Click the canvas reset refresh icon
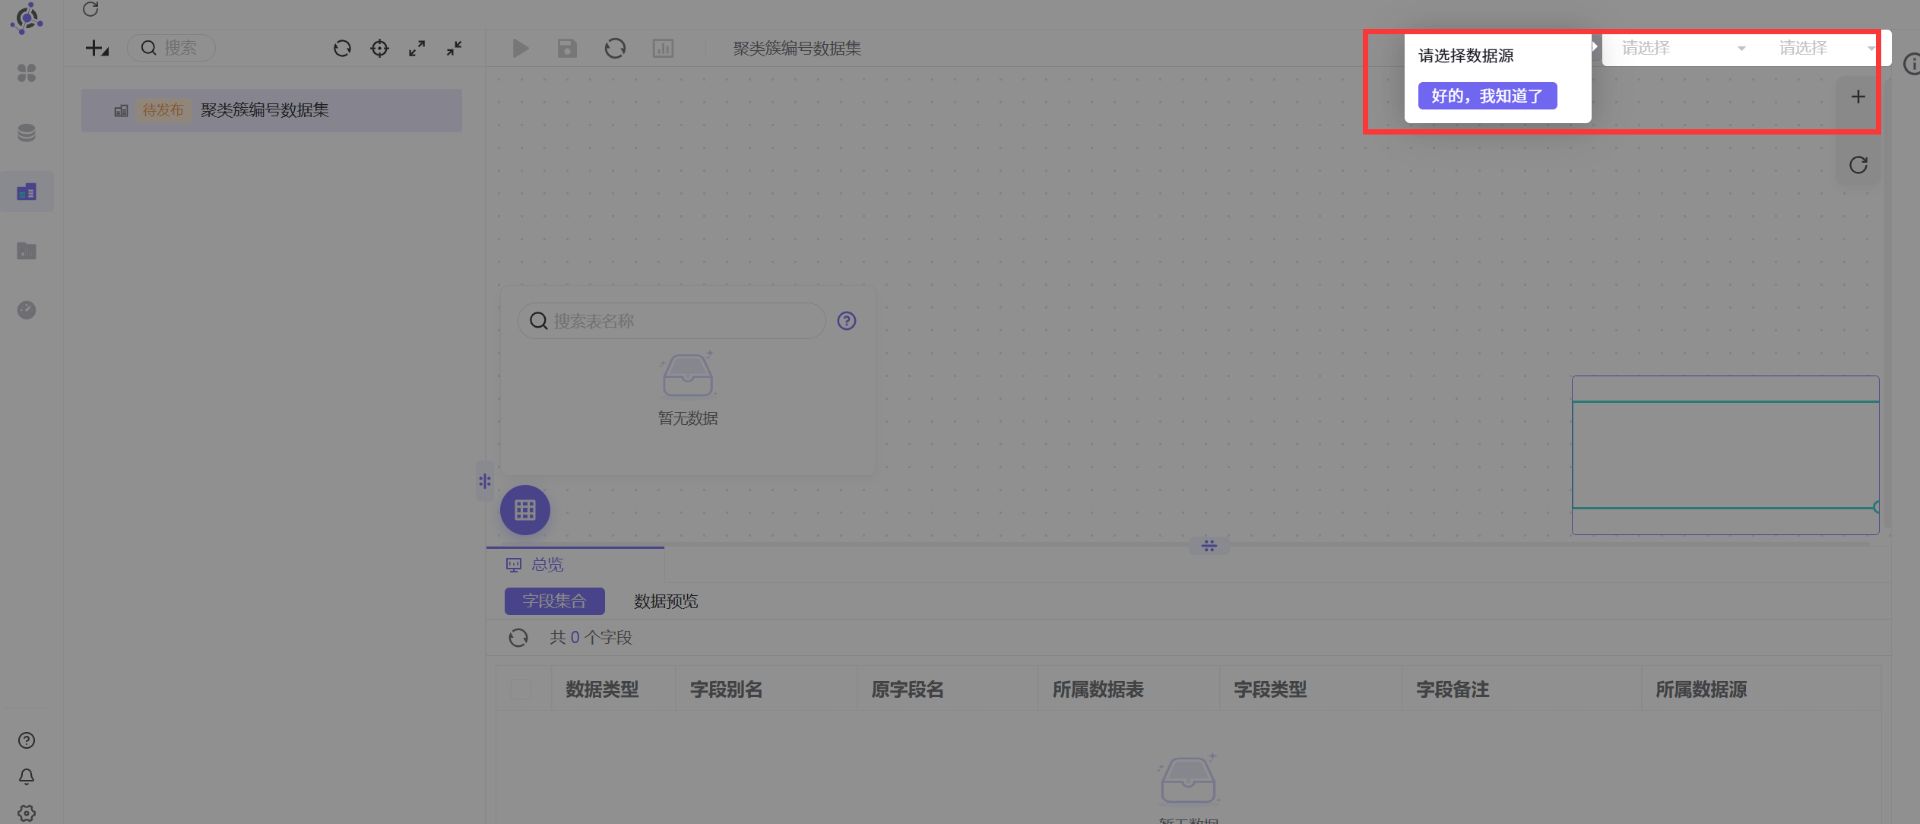1920x824 pixels. point(1858,165)
